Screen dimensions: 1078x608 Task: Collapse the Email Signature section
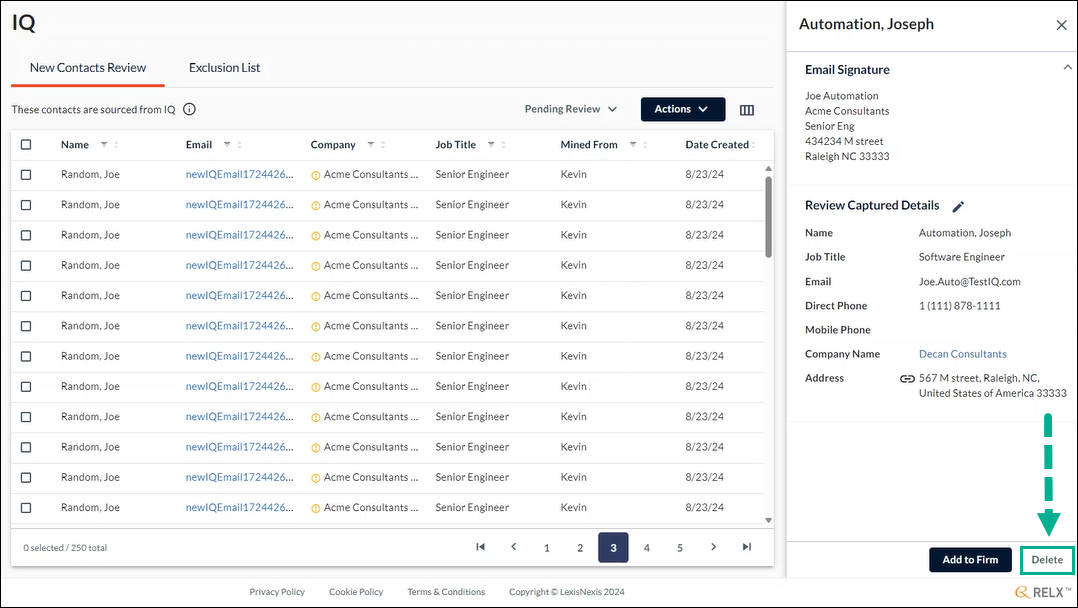pyautogui.click(x=1067, y=67)
